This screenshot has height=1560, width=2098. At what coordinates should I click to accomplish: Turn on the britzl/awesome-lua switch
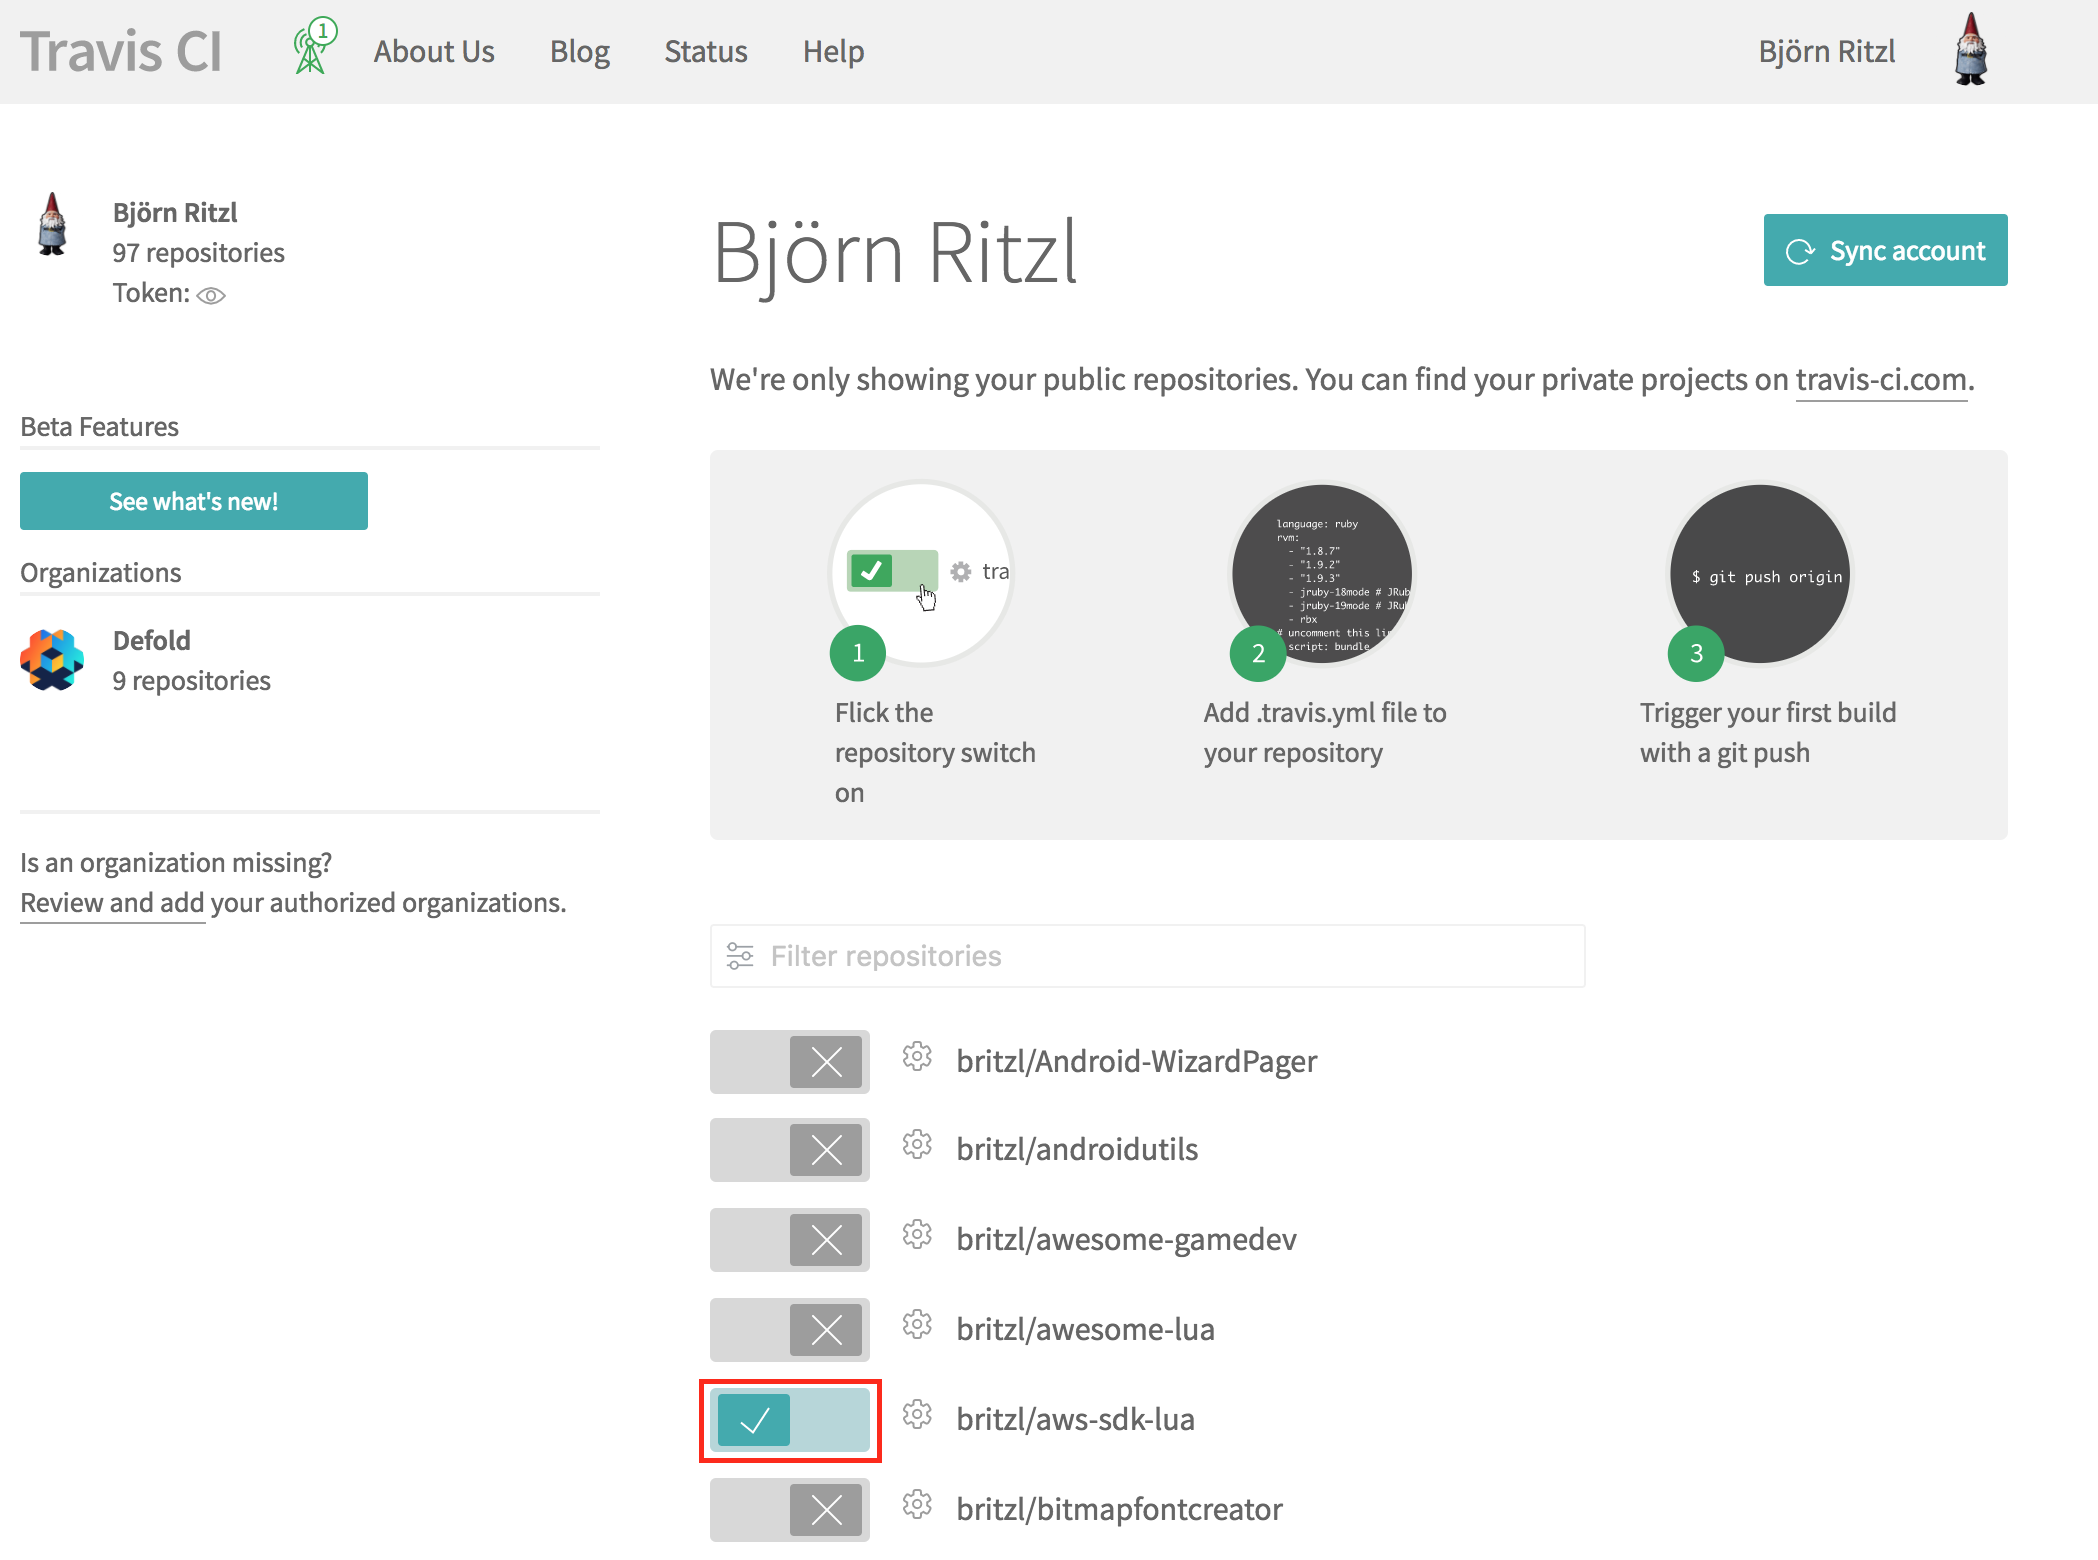[x=790, y=1330]
